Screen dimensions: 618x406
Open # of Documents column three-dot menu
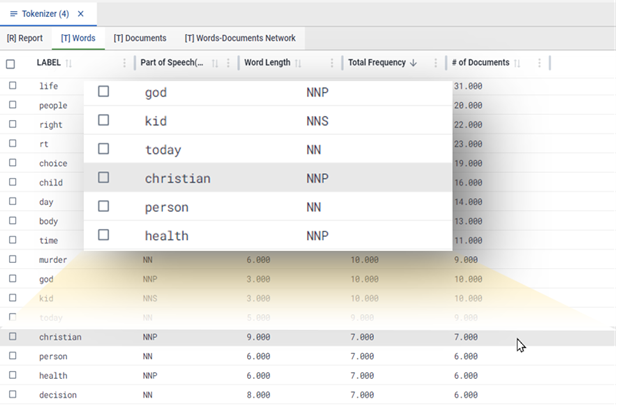click(539, 63)
